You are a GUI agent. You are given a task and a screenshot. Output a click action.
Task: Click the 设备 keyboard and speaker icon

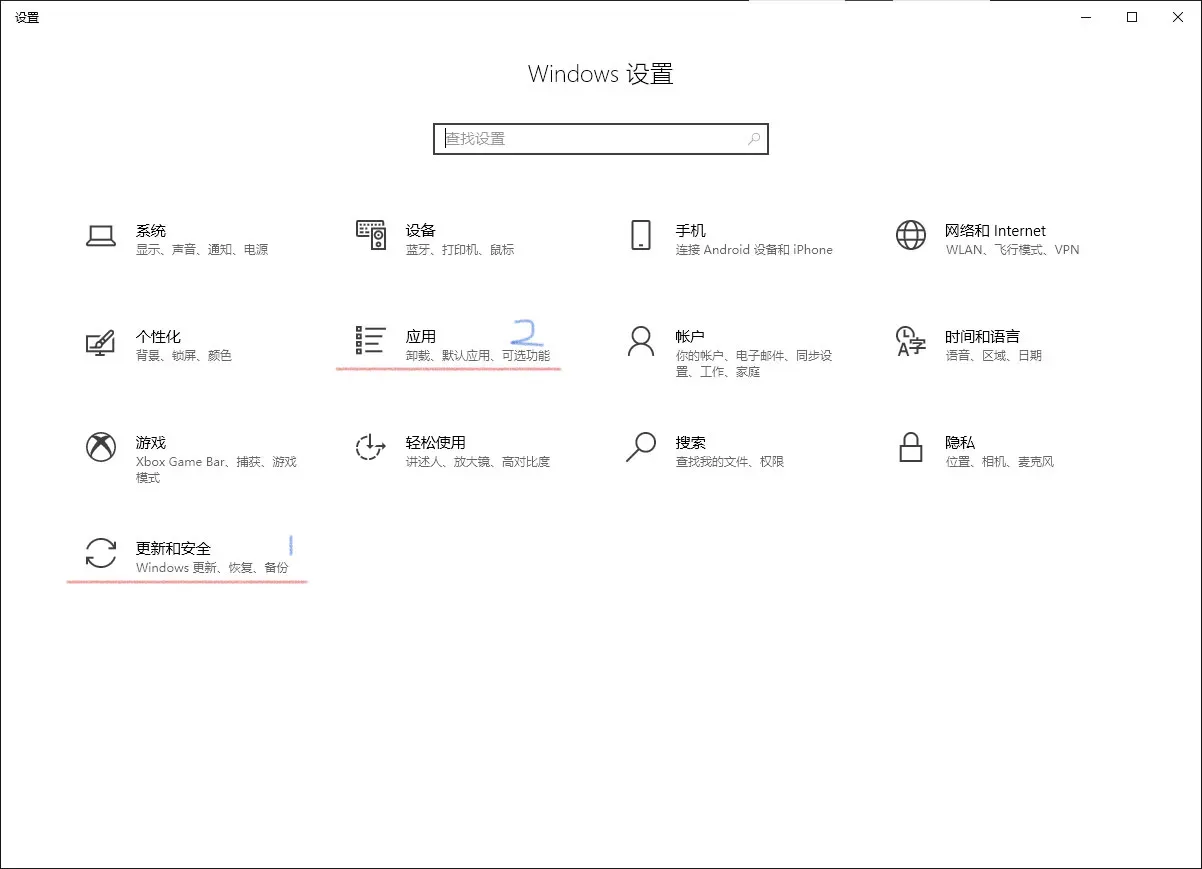[371, 235]
